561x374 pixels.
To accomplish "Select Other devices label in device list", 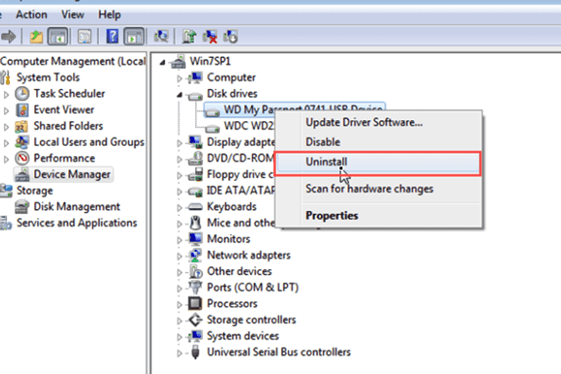I will (239, 271).
